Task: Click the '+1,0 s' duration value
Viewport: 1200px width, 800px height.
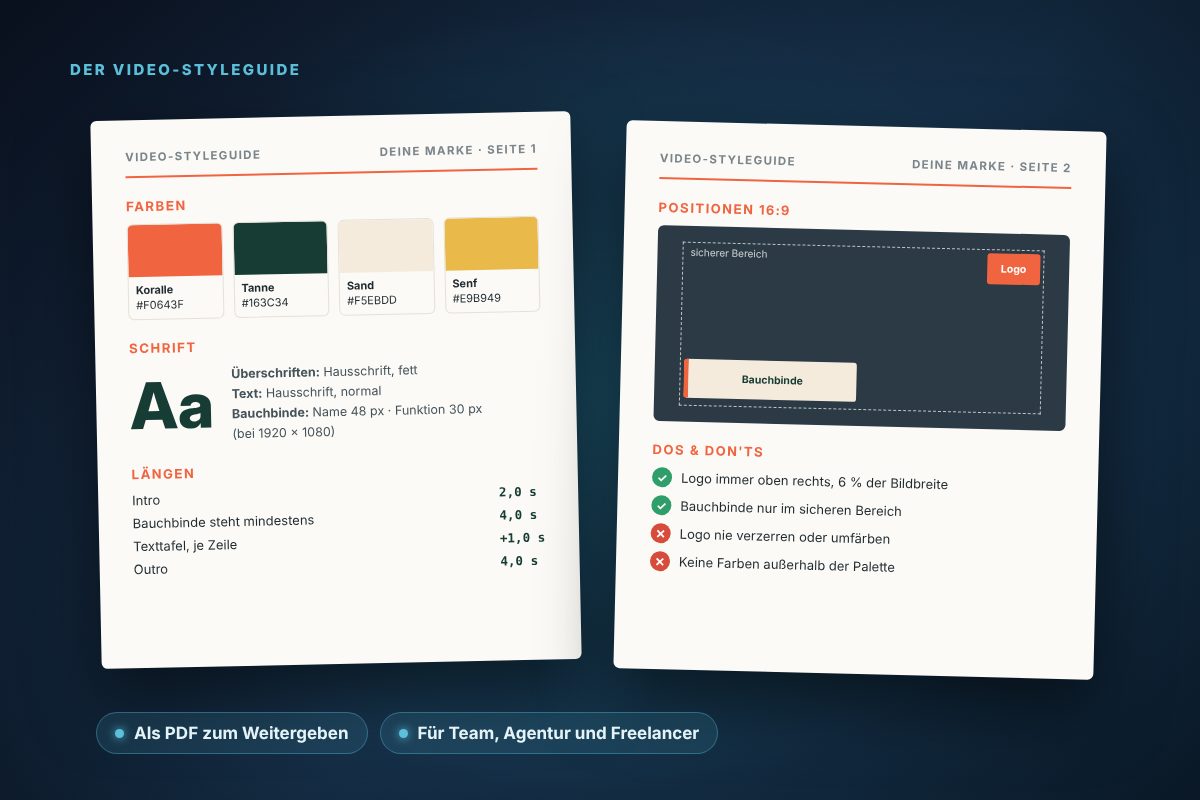Action: click(522, 538)
